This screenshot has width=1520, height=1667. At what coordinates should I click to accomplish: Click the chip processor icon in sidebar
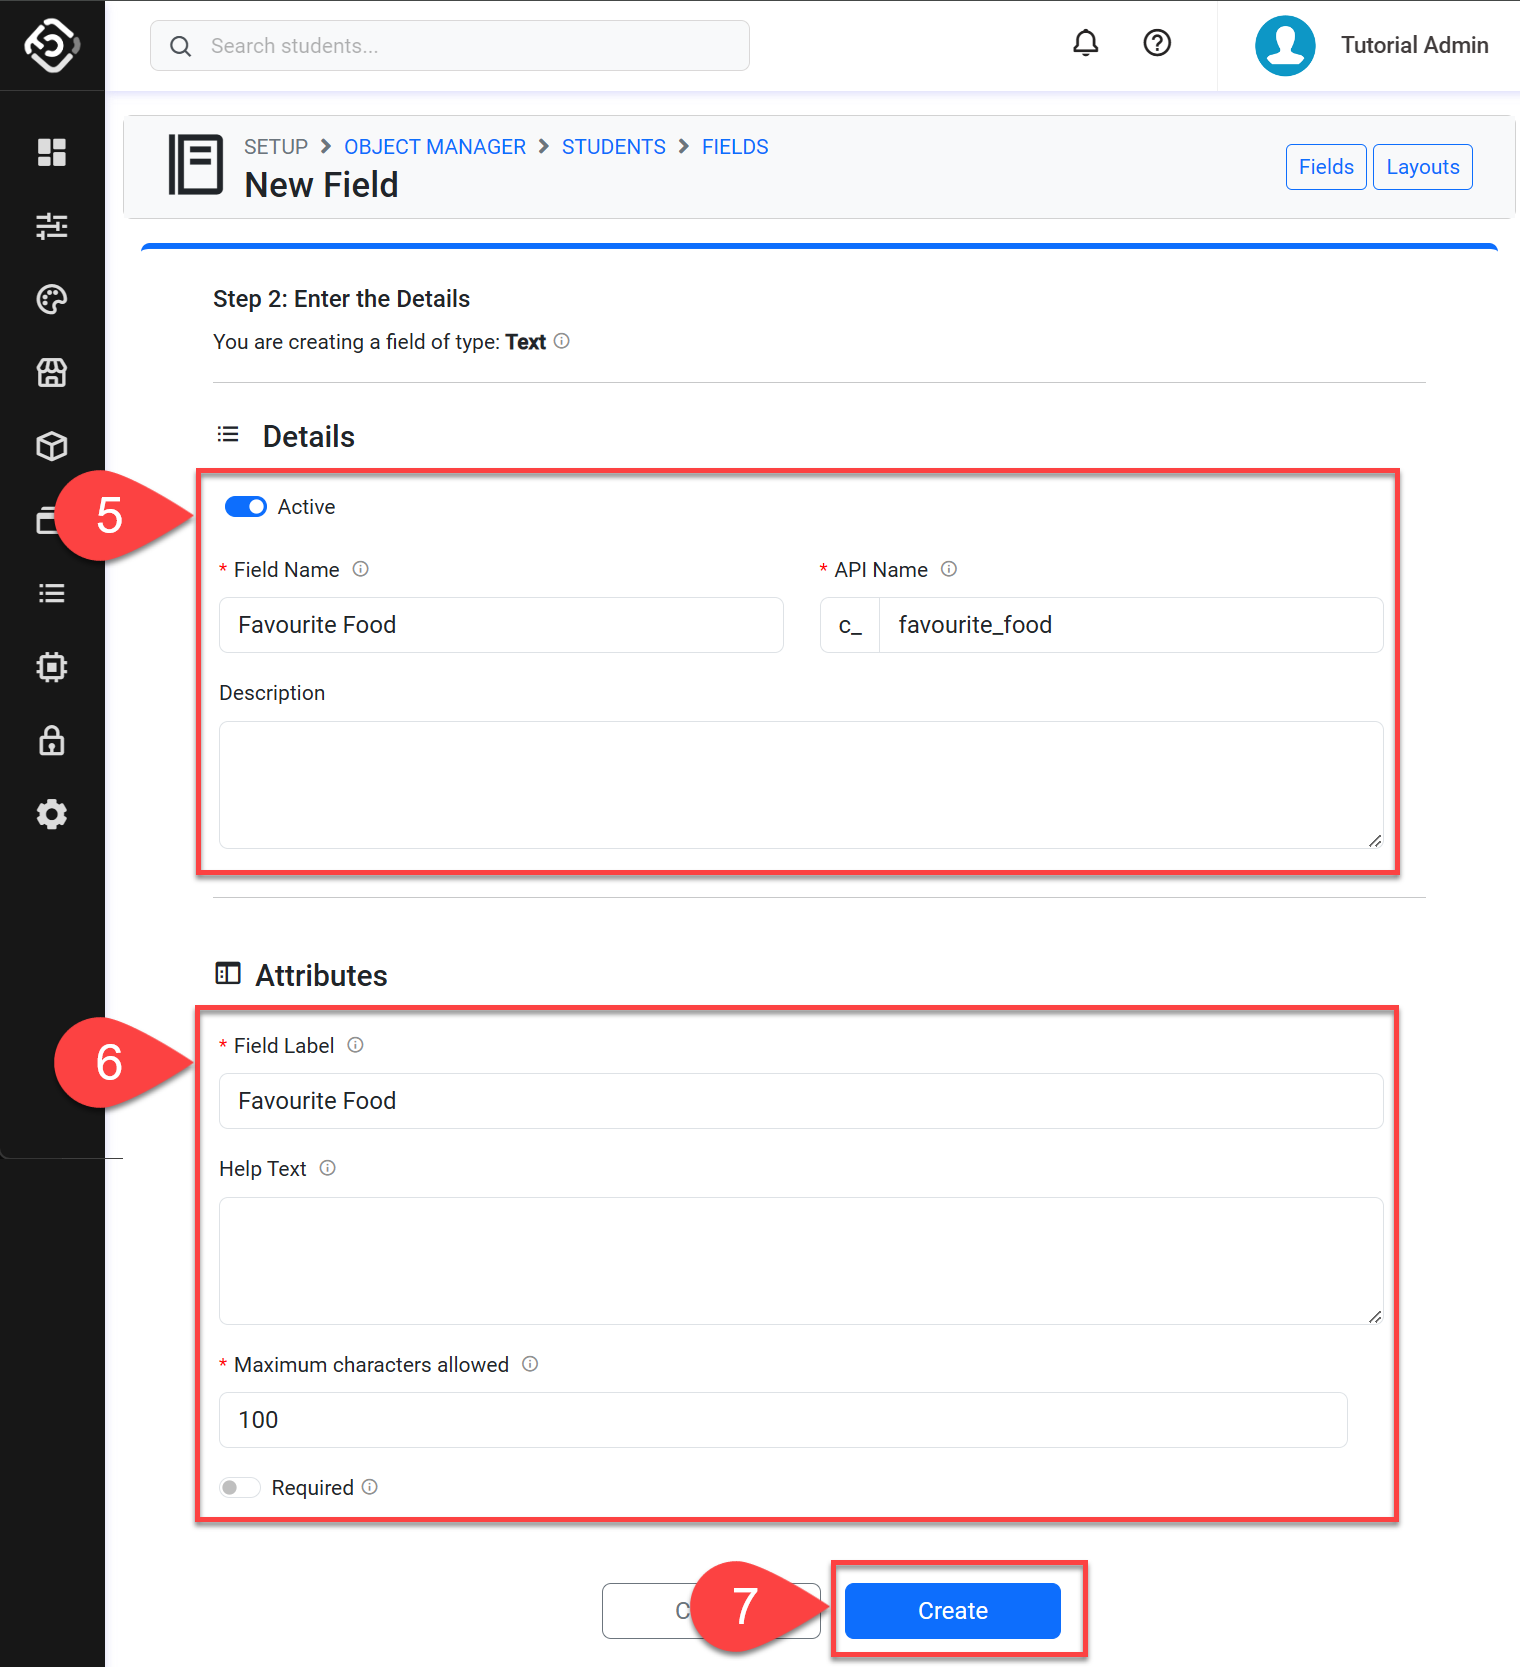(52, 667)
